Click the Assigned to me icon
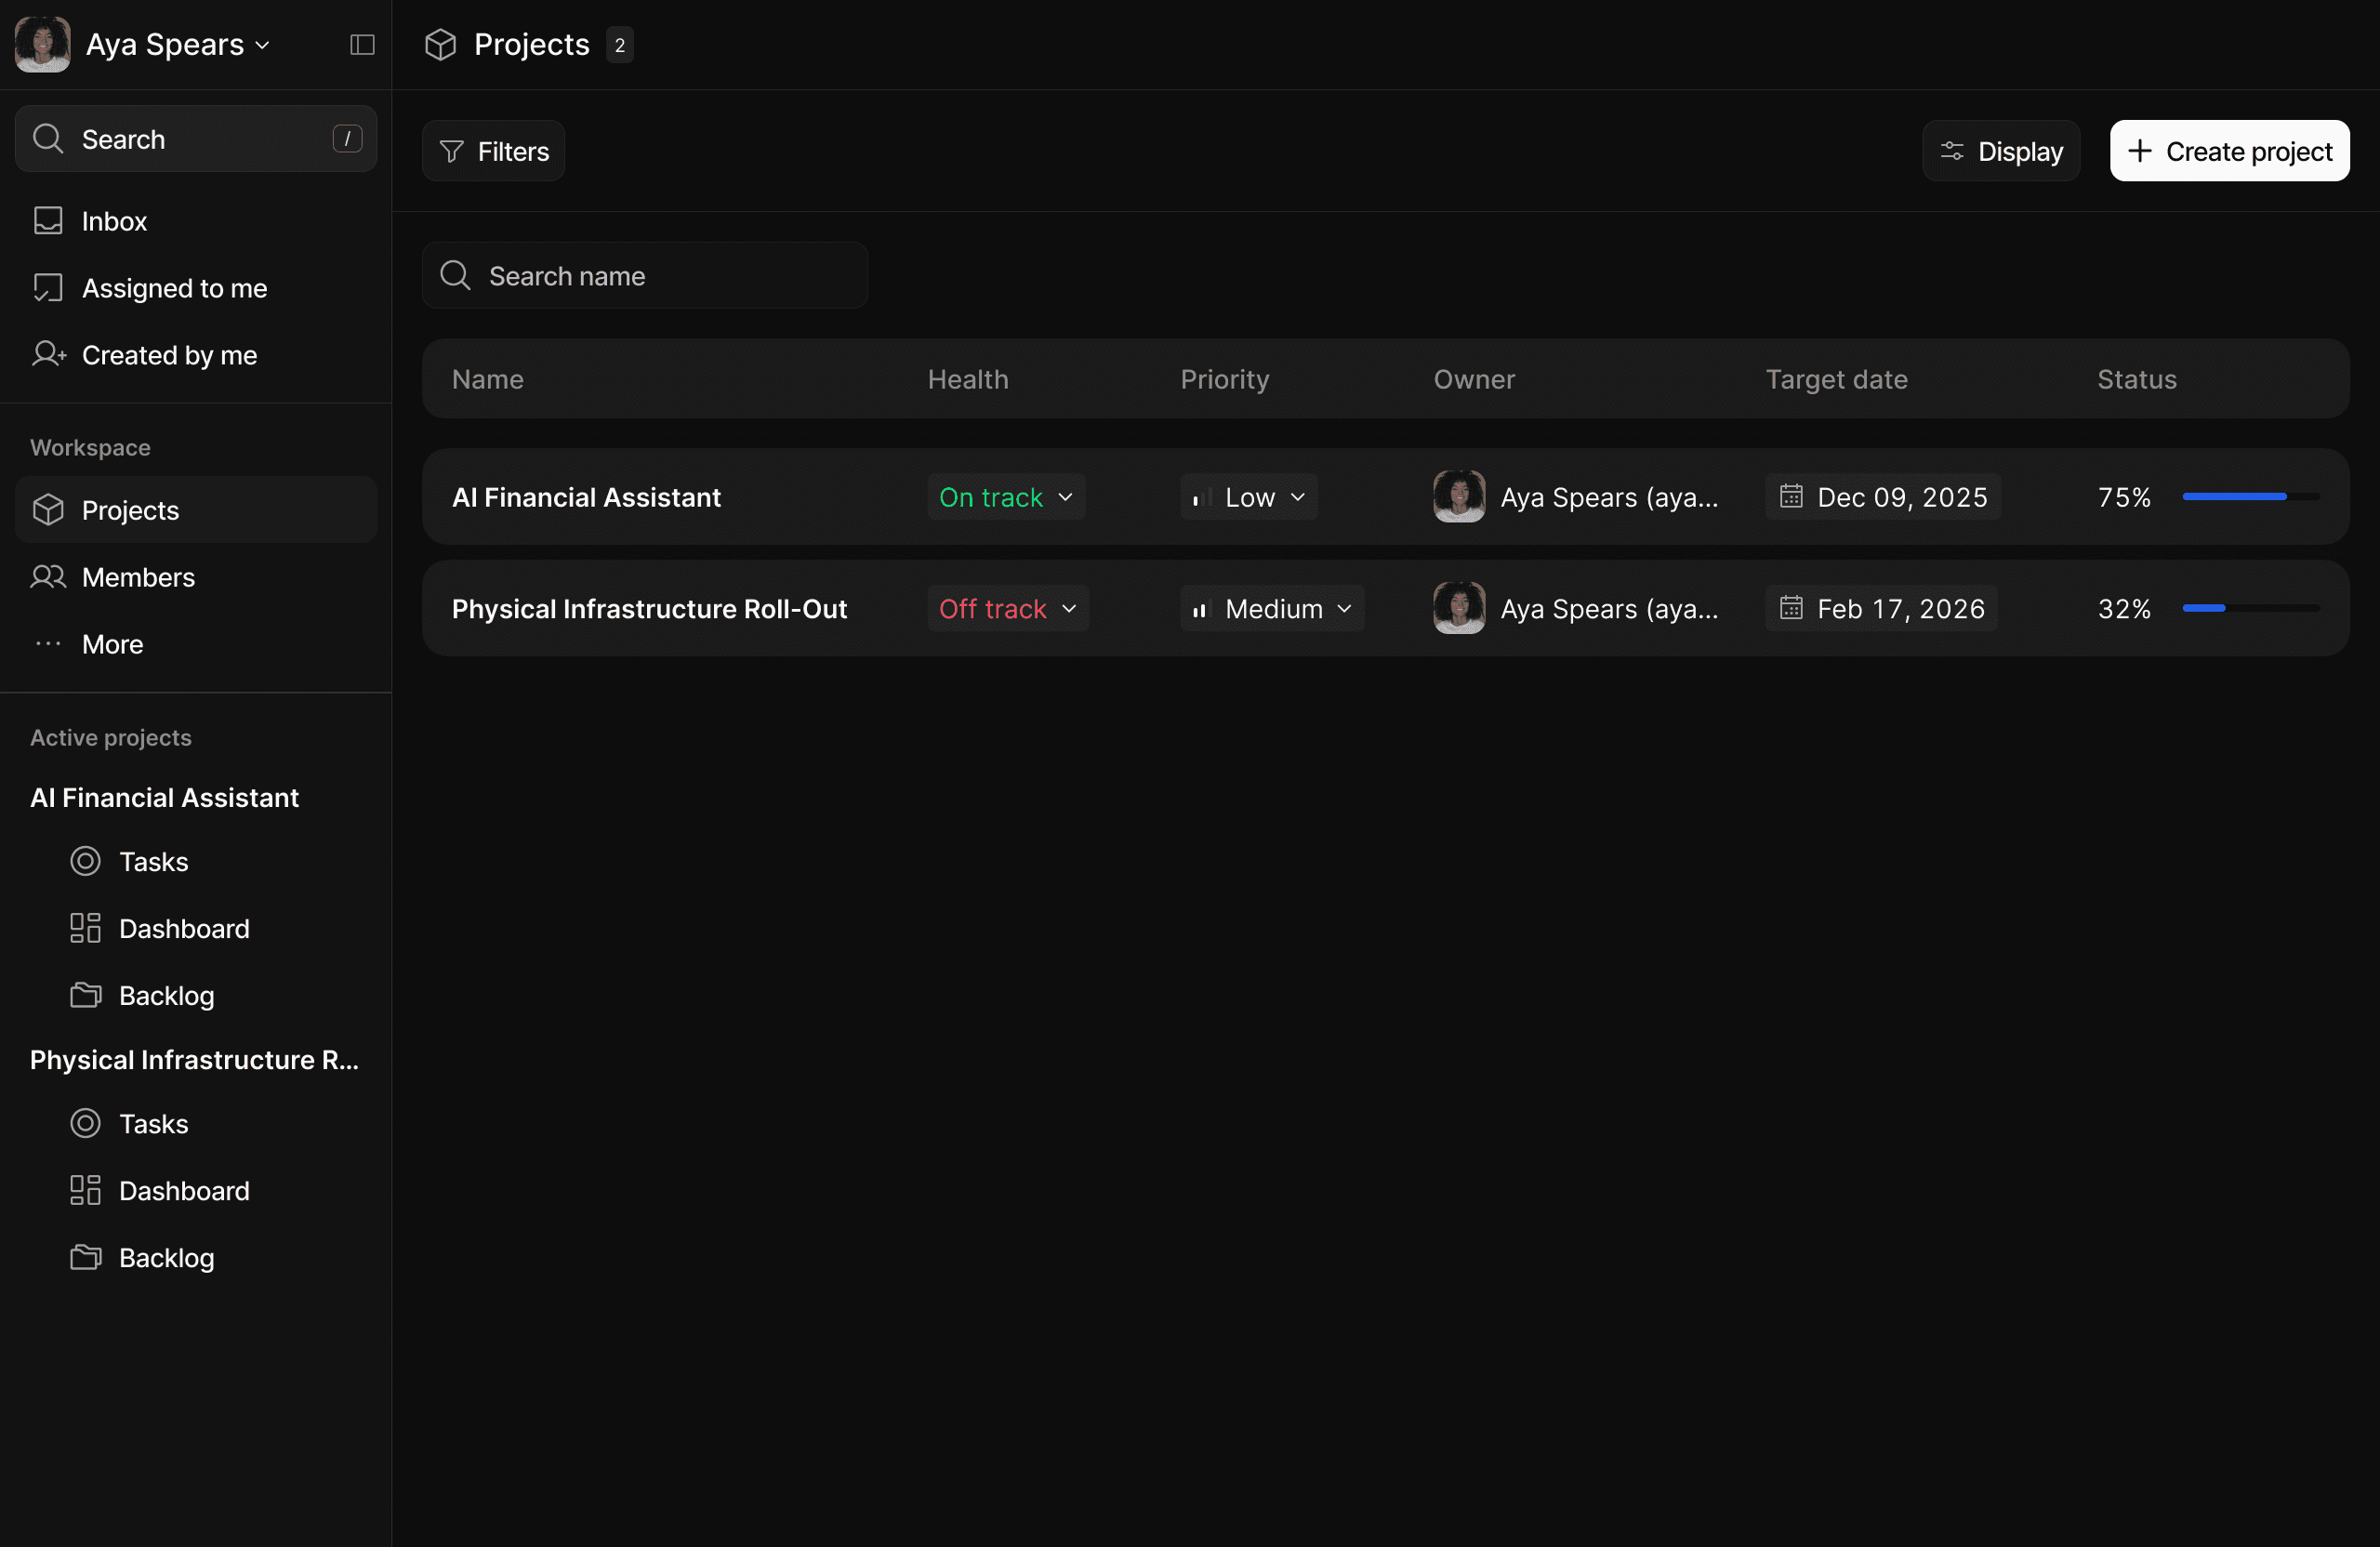This screenshot has height=1547, width=2380. pyautogui.click(x=48, y=288)
